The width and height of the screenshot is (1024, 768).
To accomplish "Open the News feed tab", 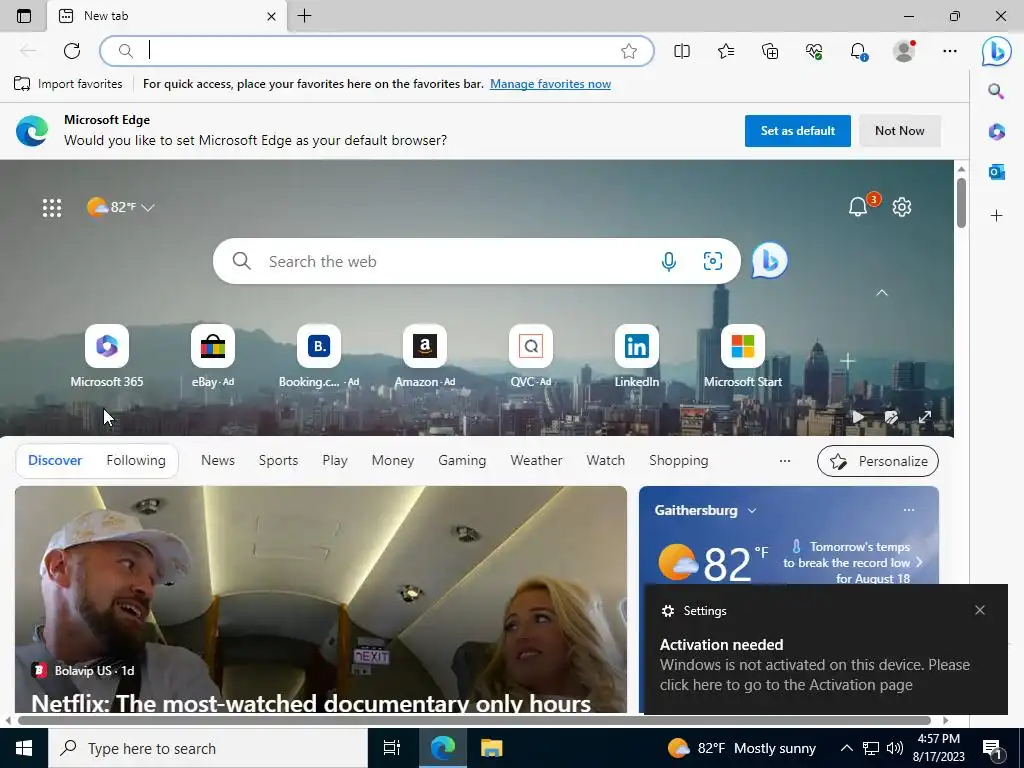I will pyautogui.click(x=217, y=460).
